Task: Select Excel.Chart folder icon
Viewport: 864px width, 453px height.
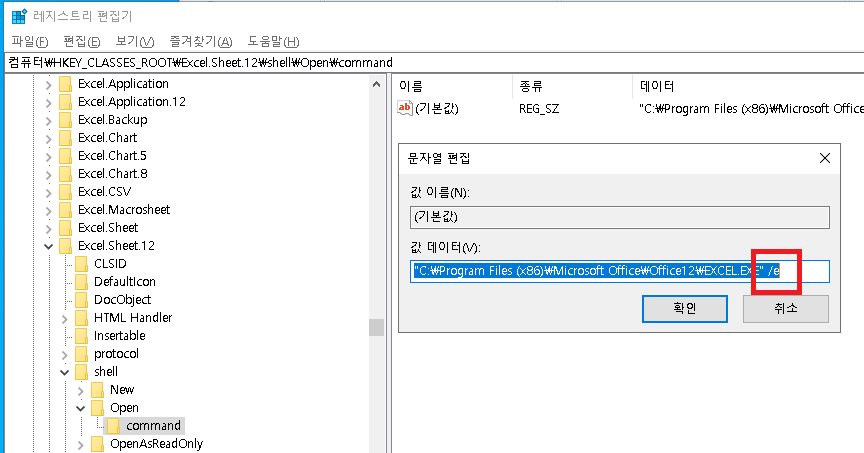Action: point(65,138)
